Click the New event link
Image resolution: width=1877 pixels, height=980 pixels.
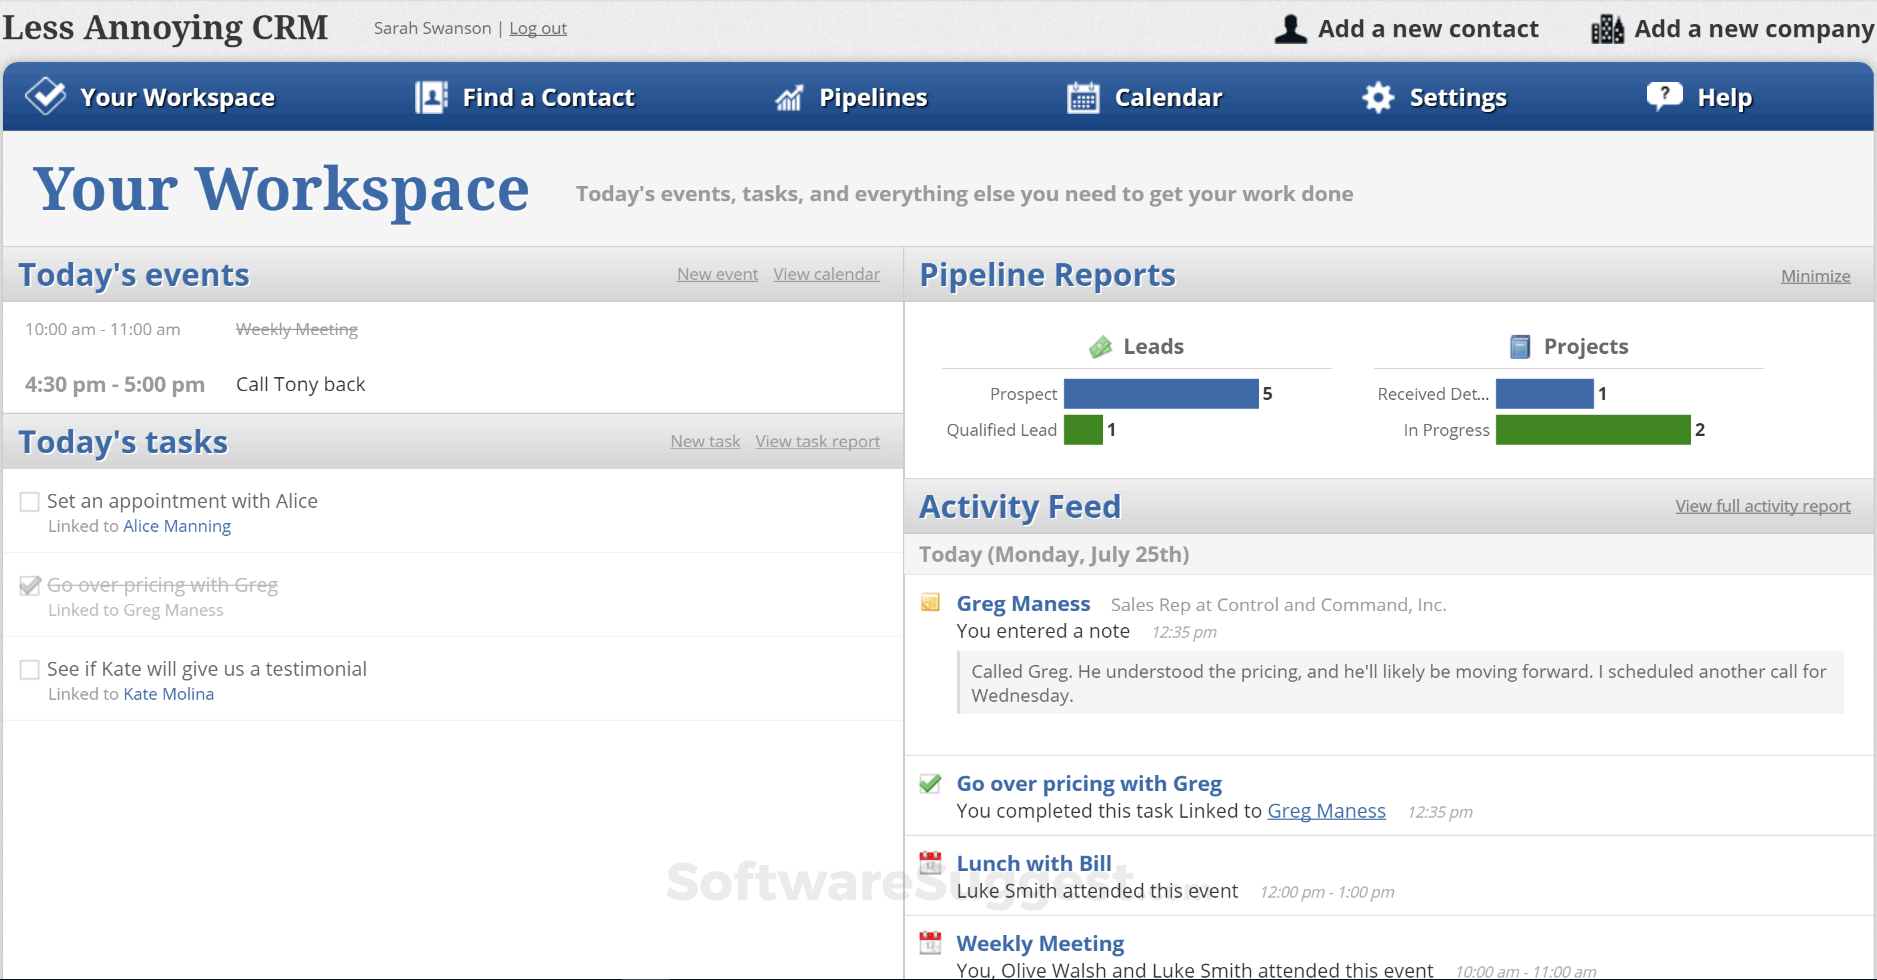(x=717, y=274)
